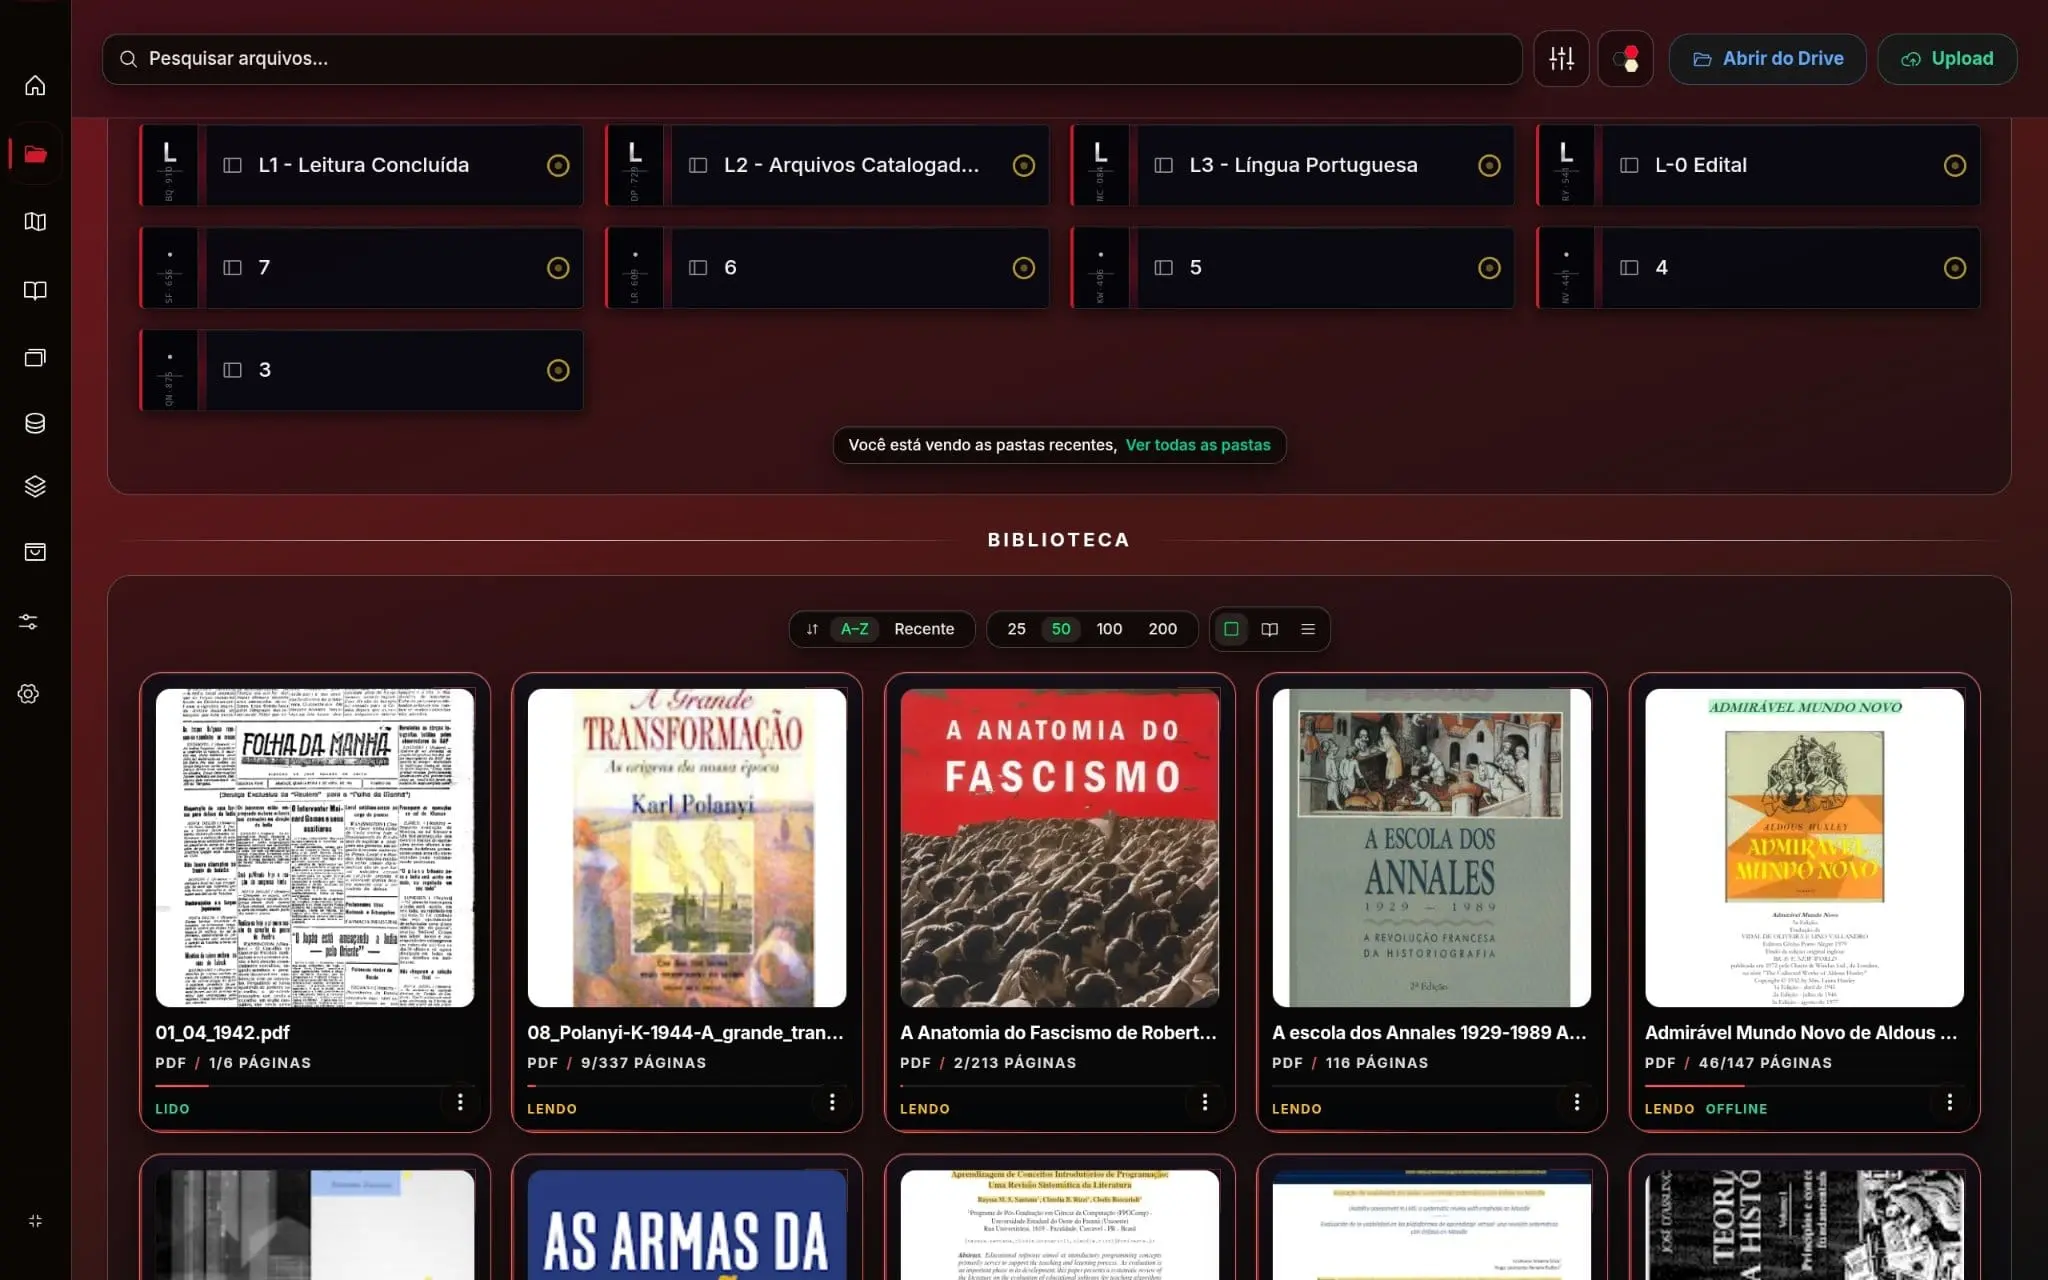
Task: Open A Anatomia do Fascismo cover
Action: 1060,848
